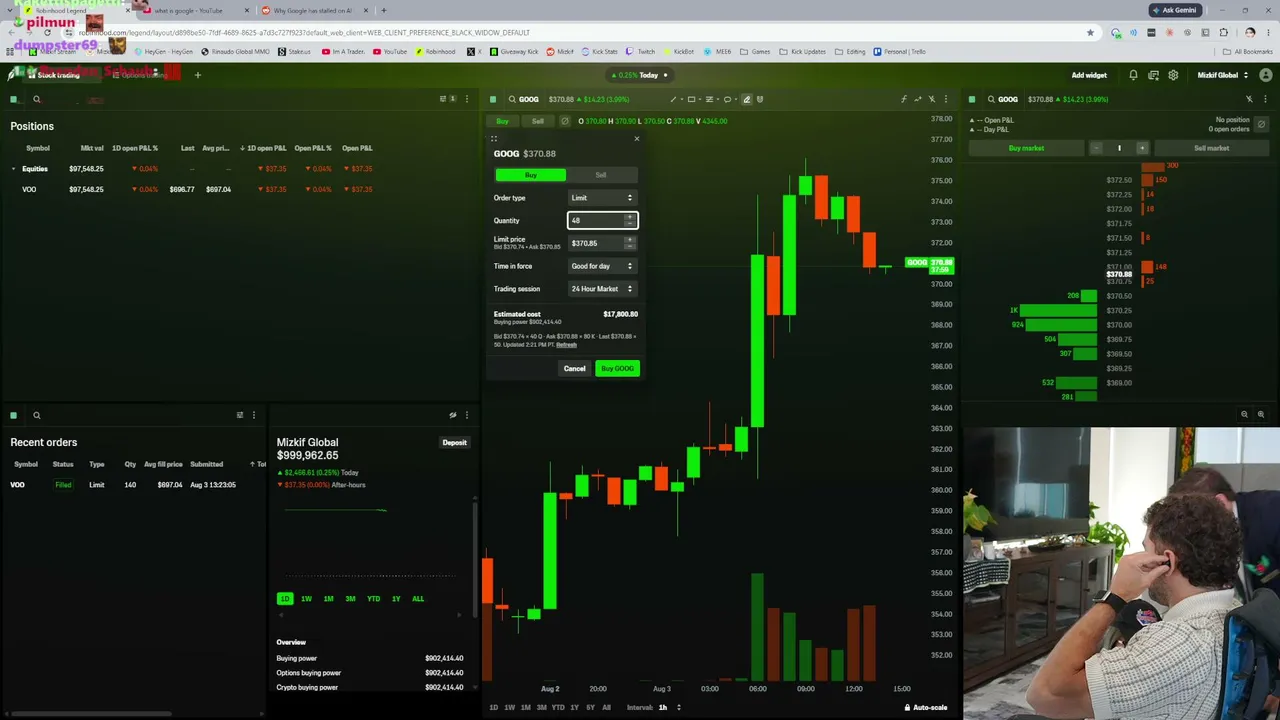Viewport: 1280px width, 720px height.
Task: Click Buy market in the ladder
Action: click(1027, 148)
